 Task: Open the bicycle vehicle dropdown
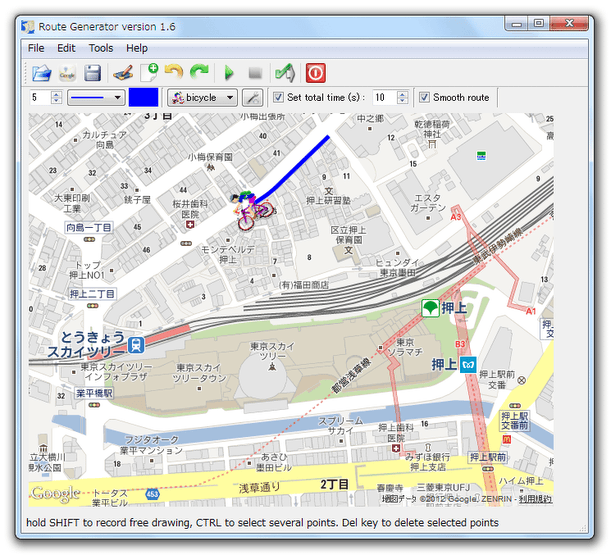point(202,97)
